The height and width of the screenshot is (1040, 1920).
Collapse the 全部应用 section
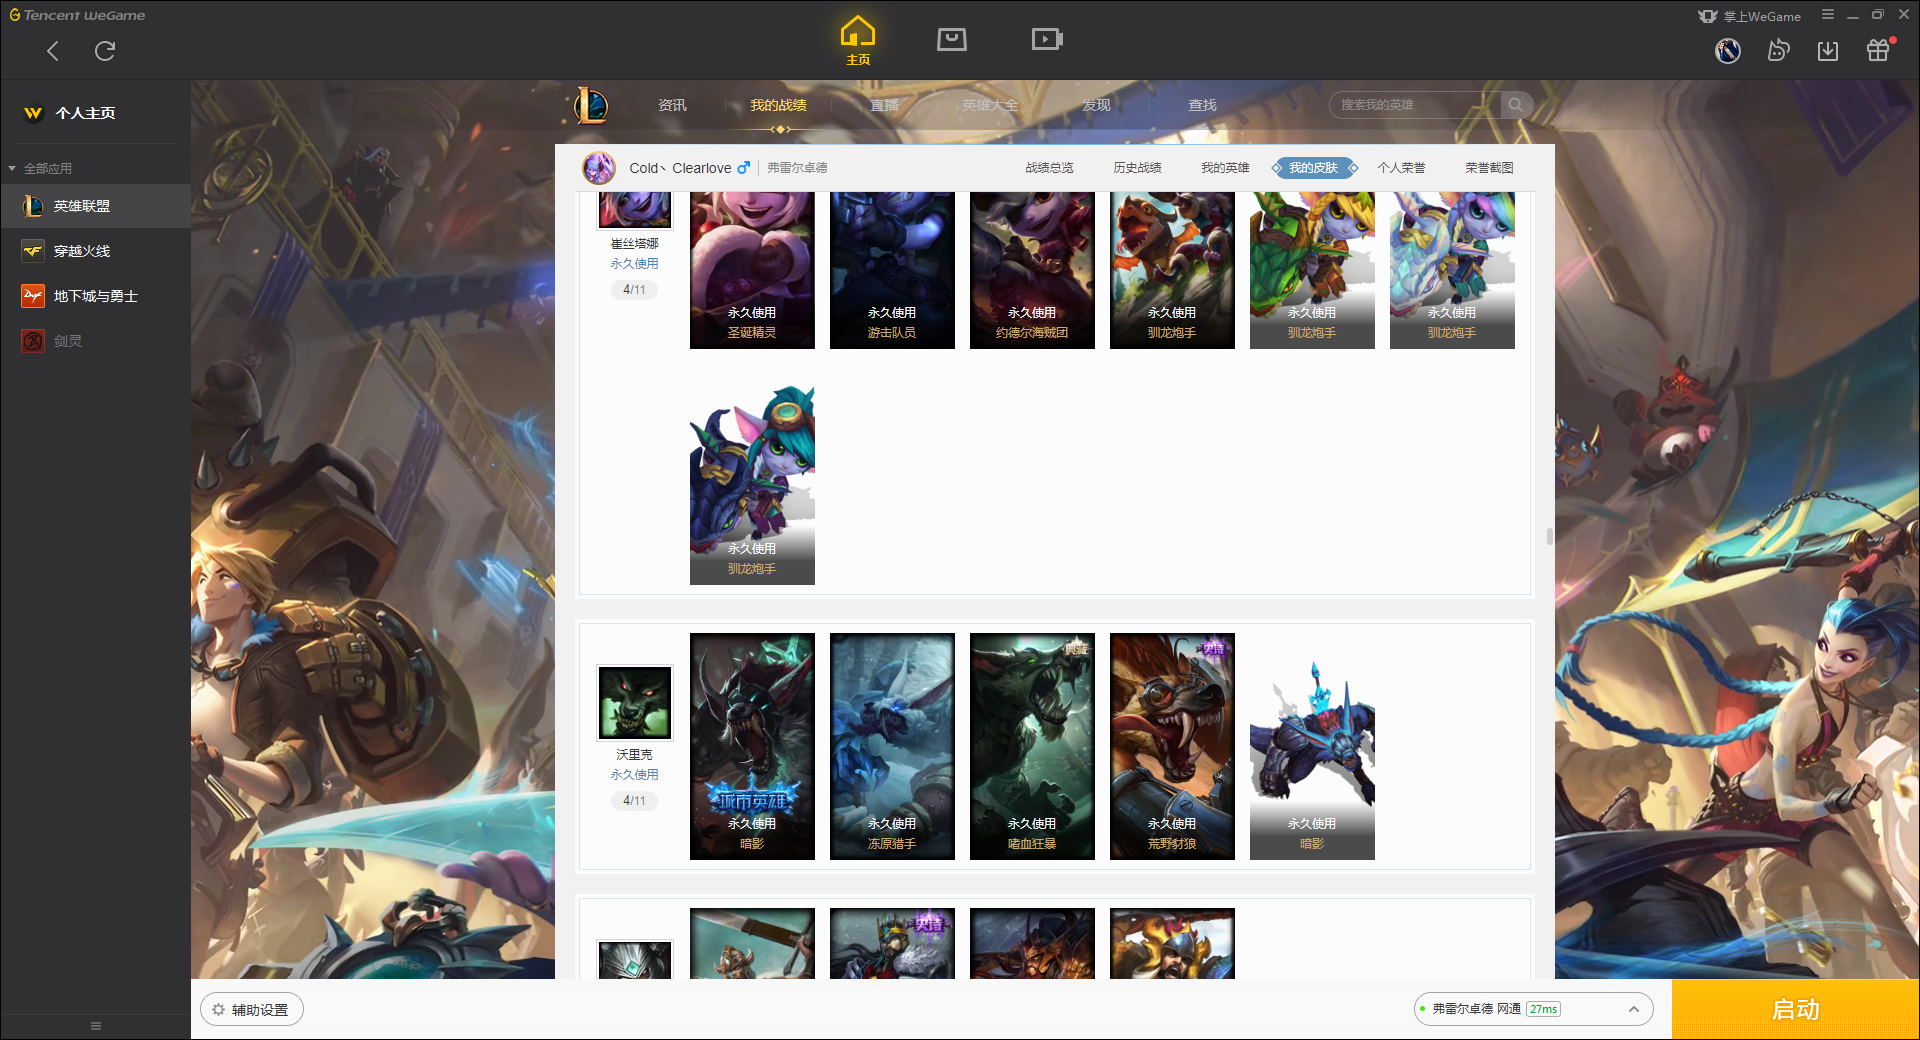click(40, 168)
